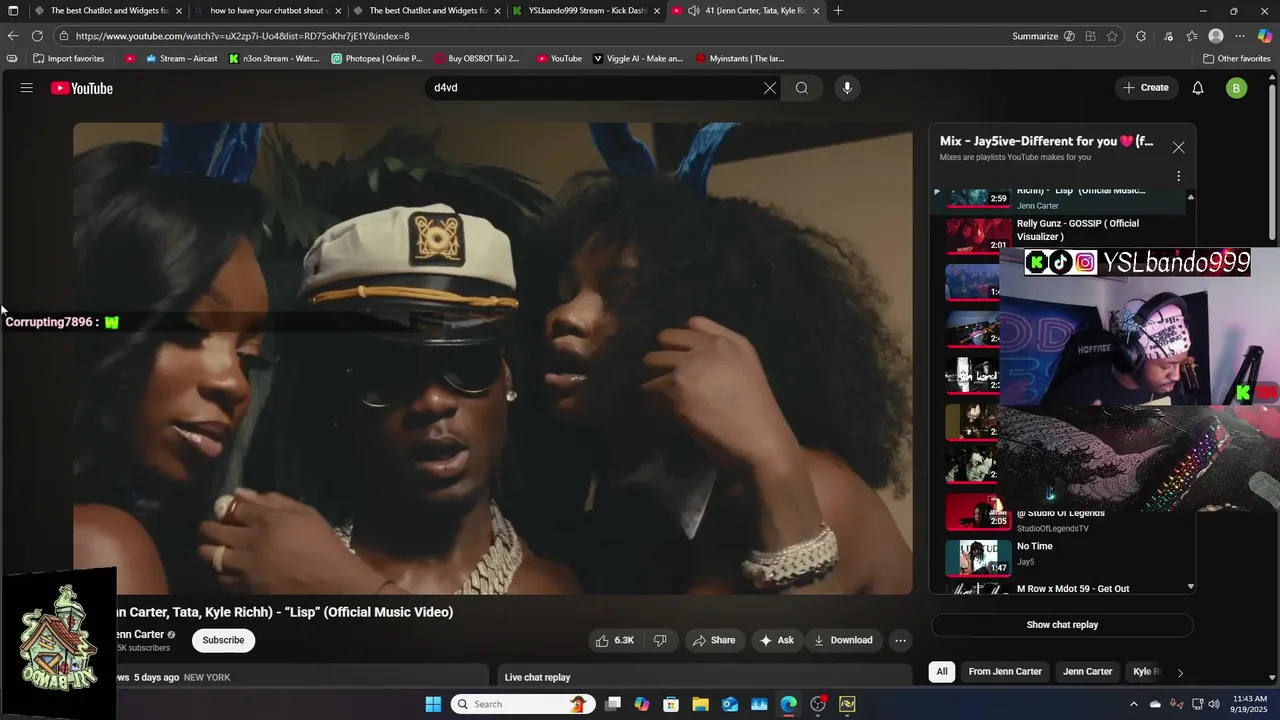
Task: Click the browser address bar URL
Action: [x=243, y=36]
